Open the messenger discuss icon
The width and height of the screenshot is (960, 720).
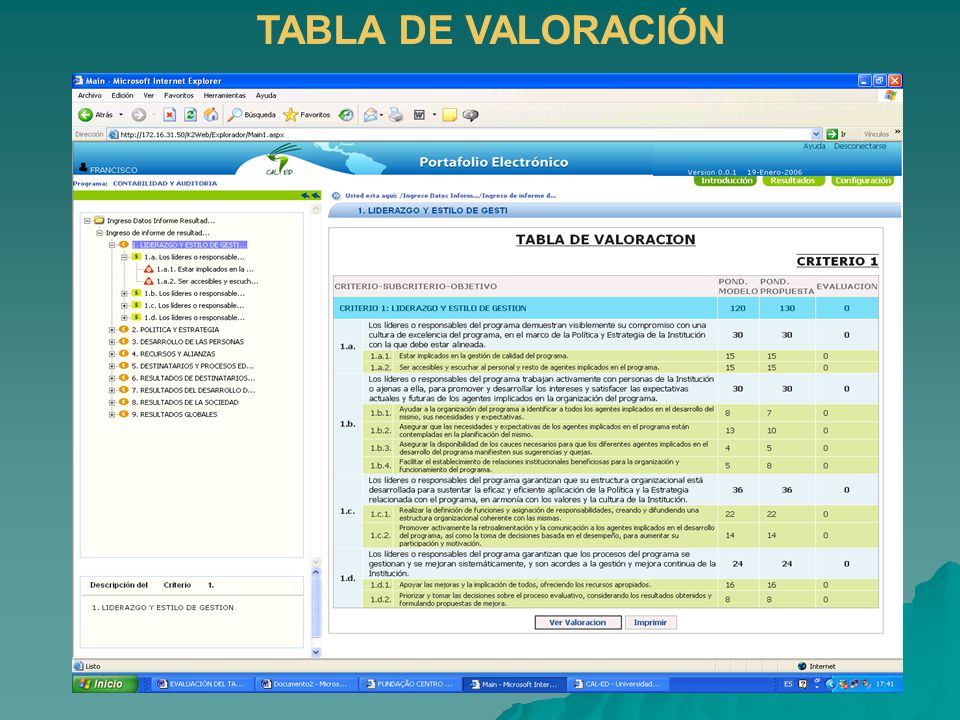(470, 114)
